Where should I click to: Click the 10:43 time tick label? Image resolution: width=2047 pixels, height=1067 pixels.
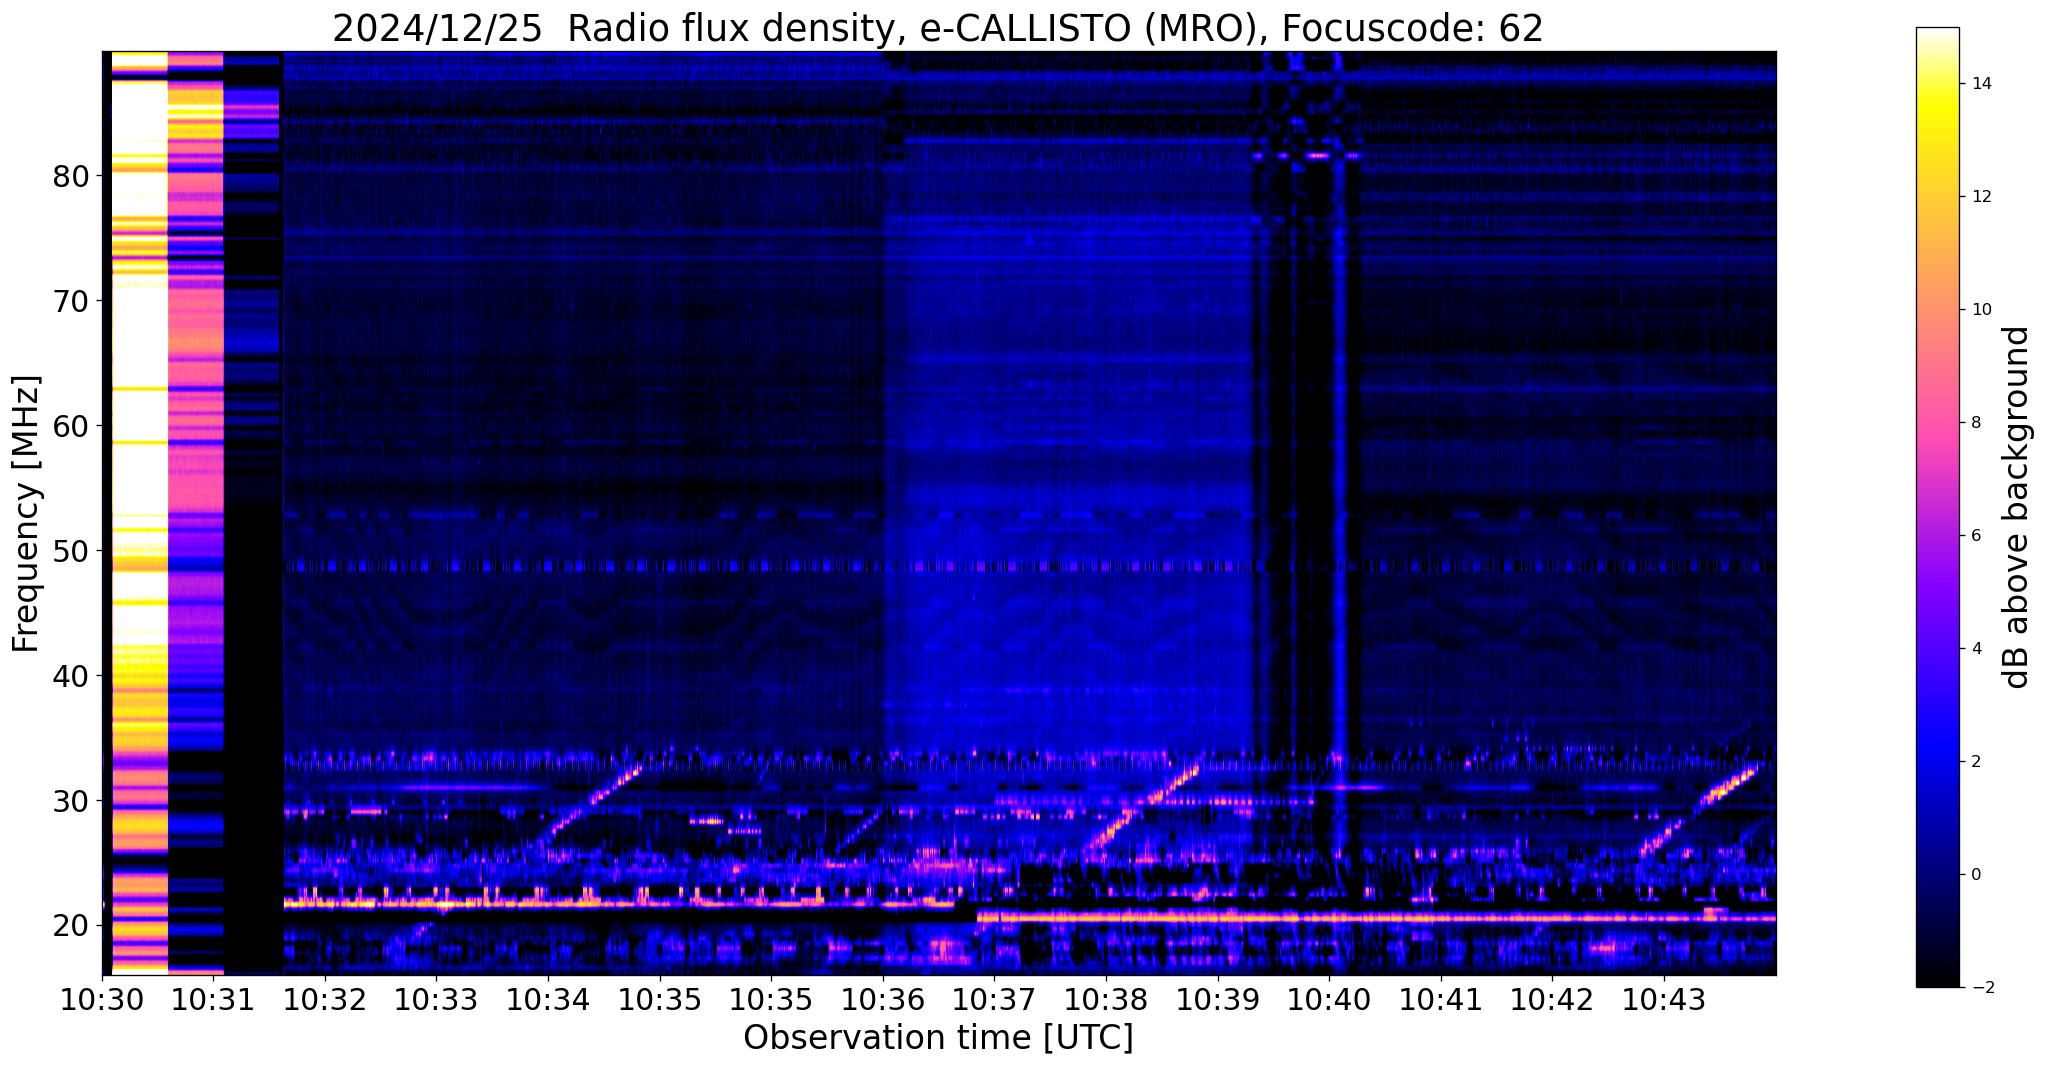pos(1665,1000)
